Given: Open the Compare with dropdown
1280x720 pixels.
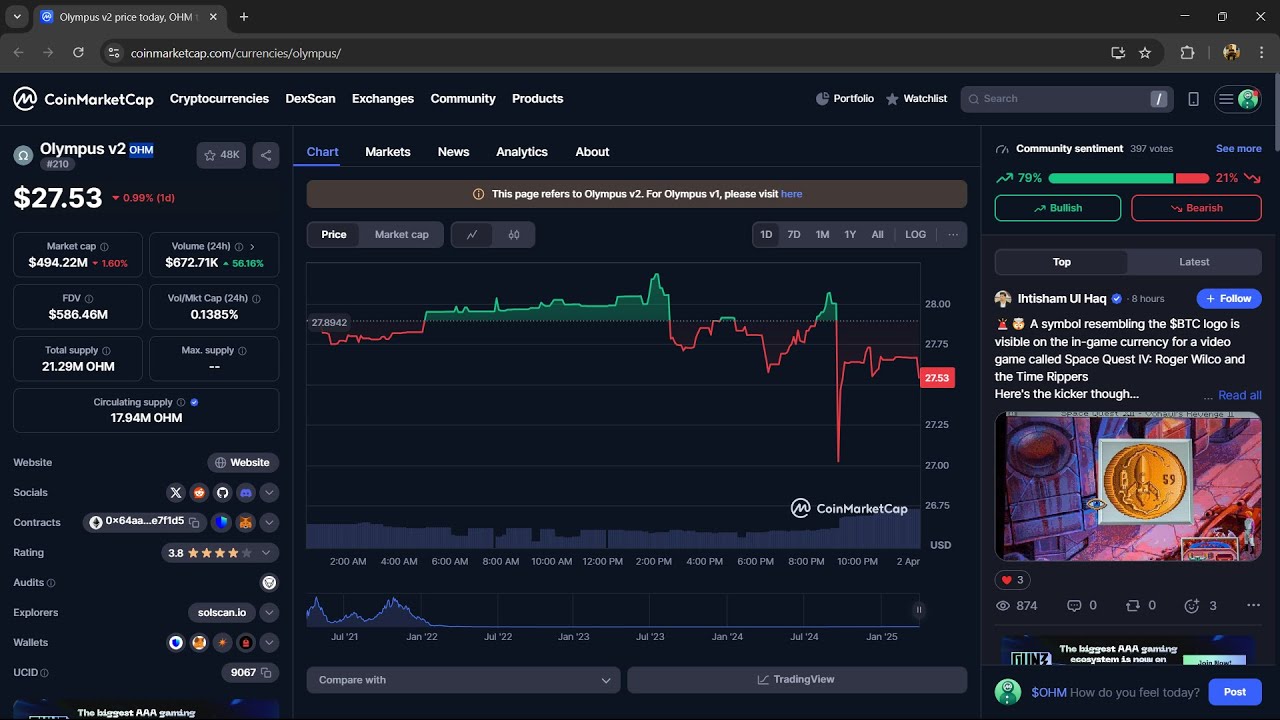Looking at the screenshot, I should [x=464, y=680].
